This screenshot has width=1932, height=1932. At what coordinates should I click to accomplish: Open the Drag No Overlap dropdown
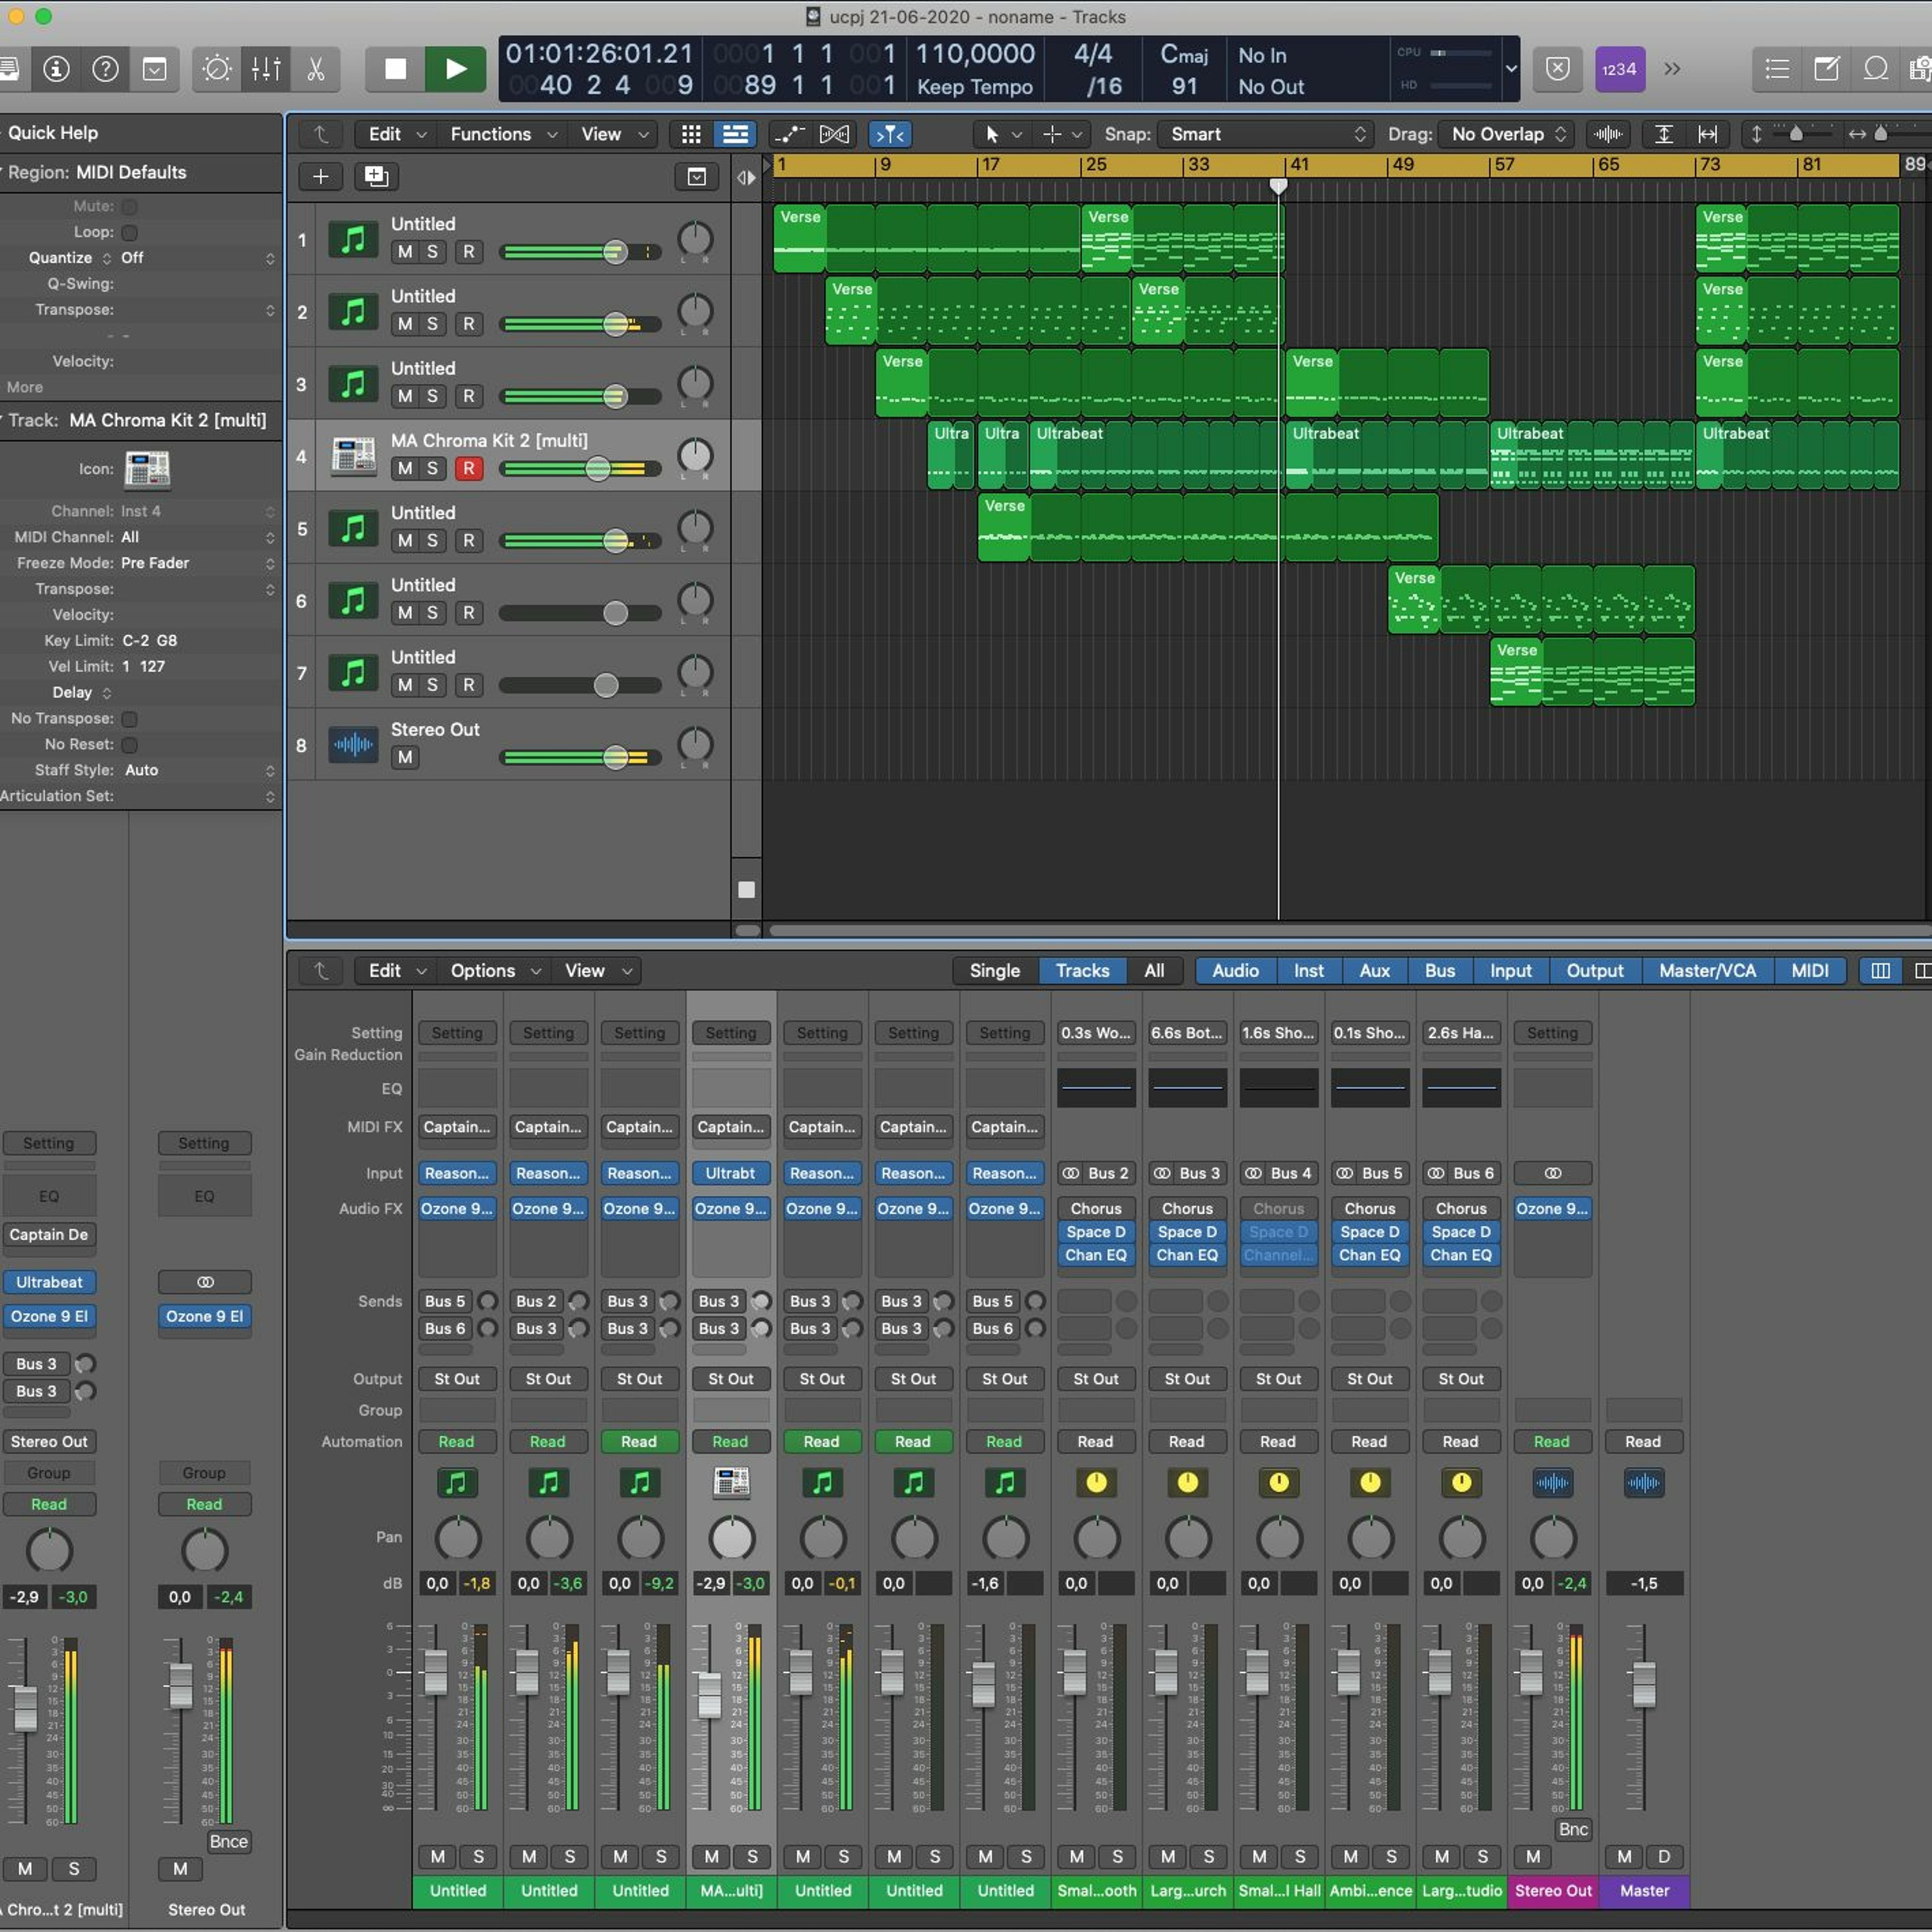1505,134
